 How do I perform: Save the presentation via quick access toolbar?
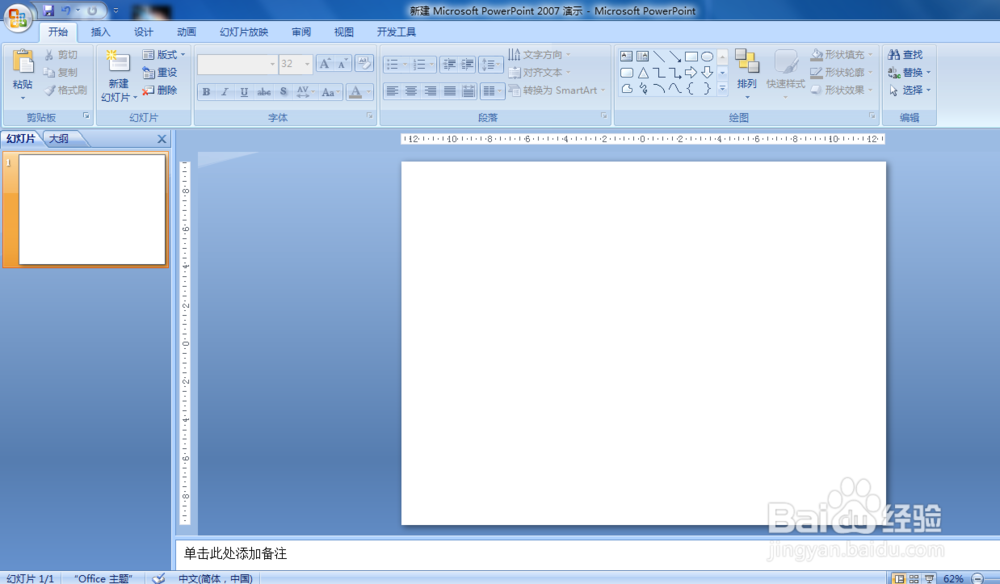tap(48, 11)
